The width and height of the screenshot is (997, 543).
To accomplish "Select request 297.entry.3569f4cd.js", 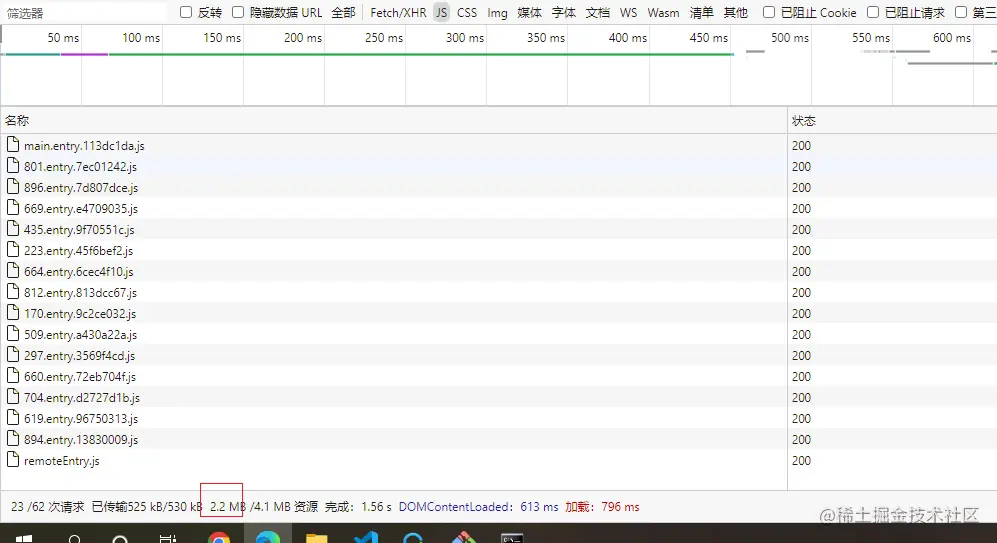I will pos(394,355).
